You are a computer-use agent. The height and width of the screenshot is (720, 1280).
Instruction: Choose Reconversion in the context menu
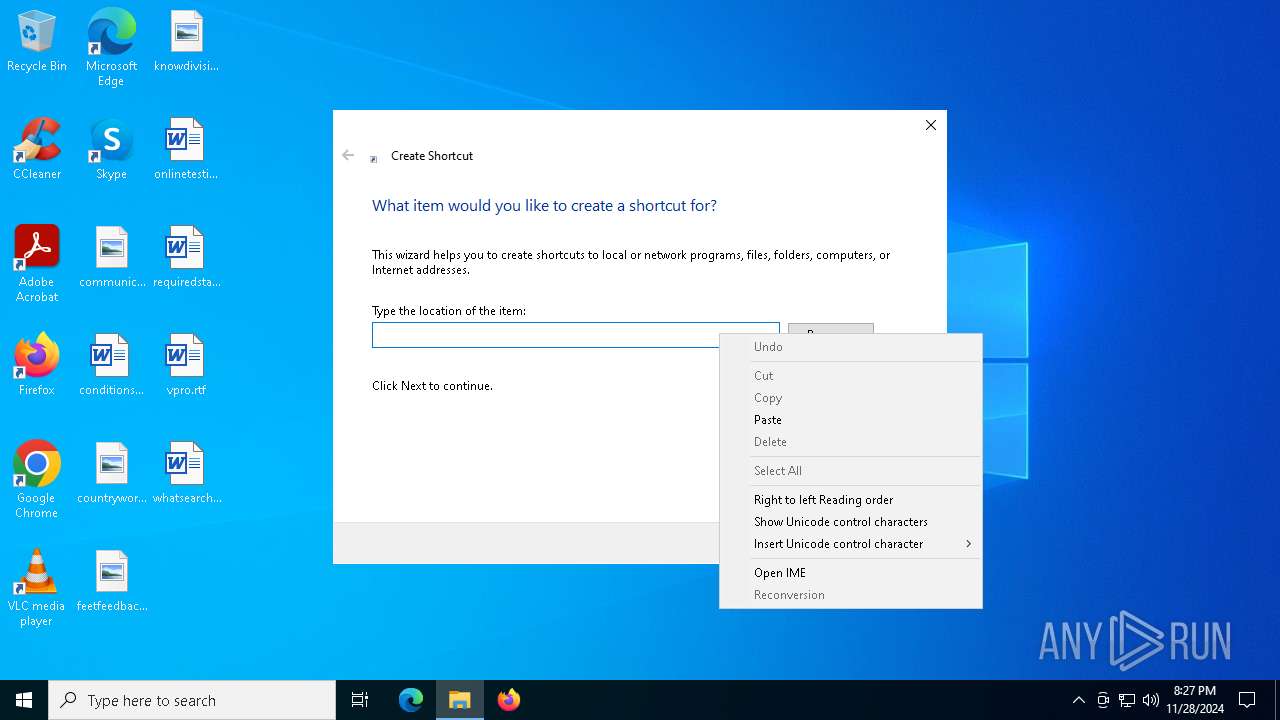click(x=850, y=595)
